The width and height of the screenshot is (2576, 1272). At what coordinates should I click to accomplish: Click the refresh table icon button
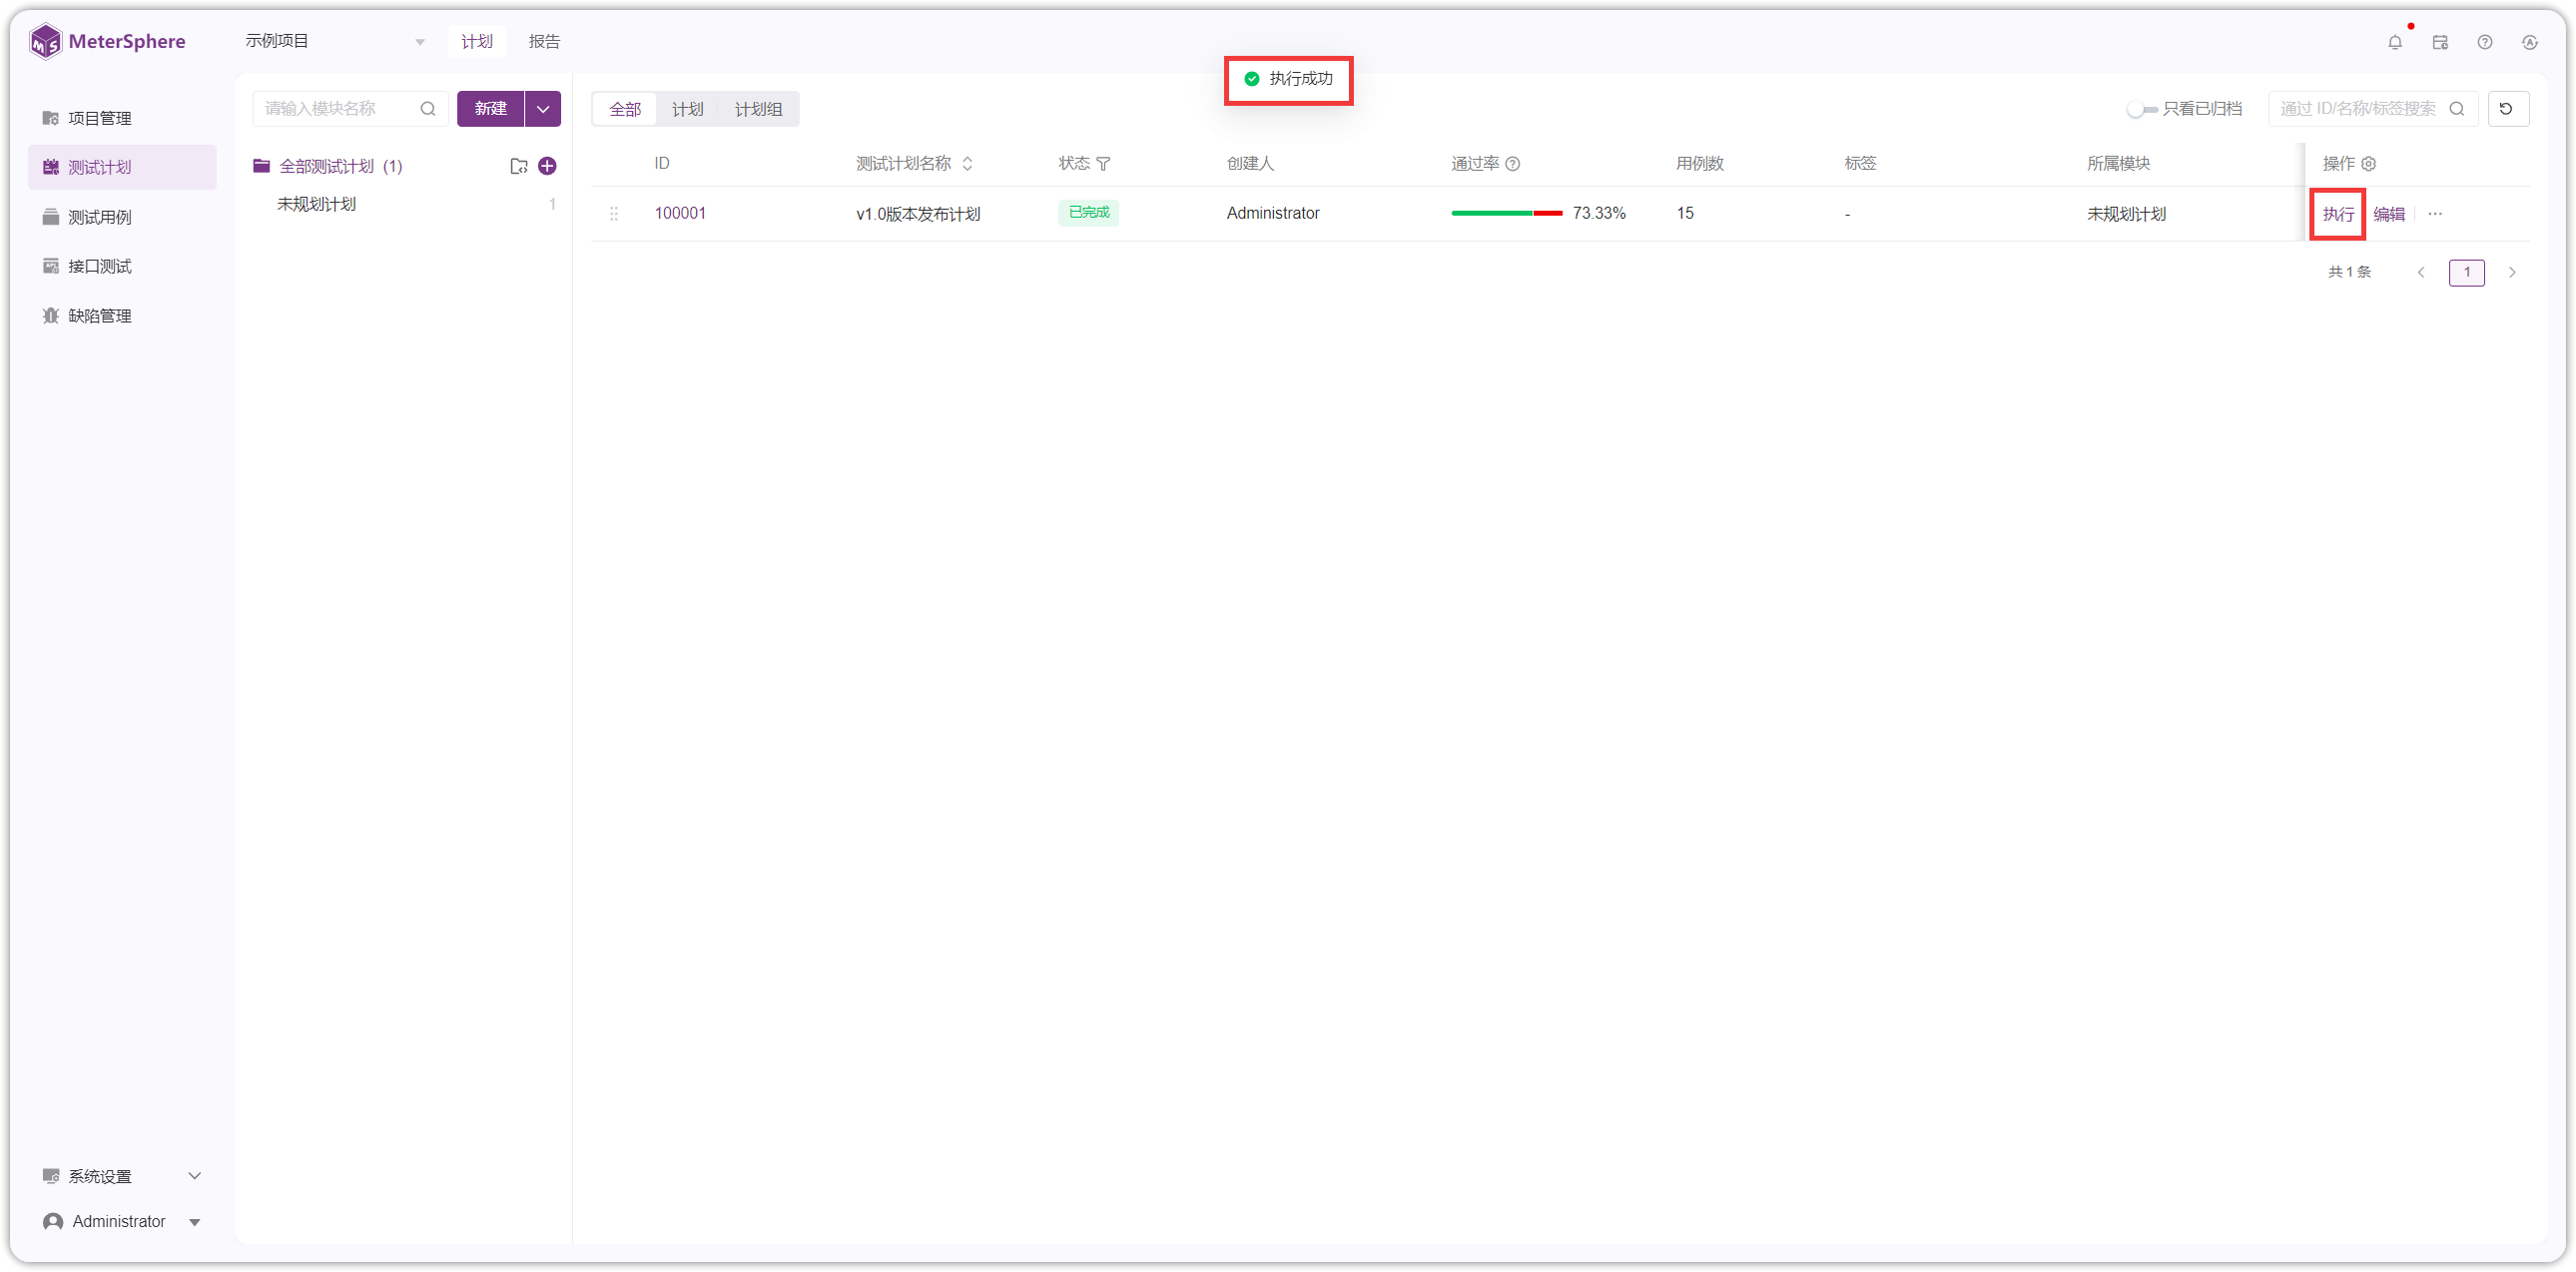(x=2507, y=108)
